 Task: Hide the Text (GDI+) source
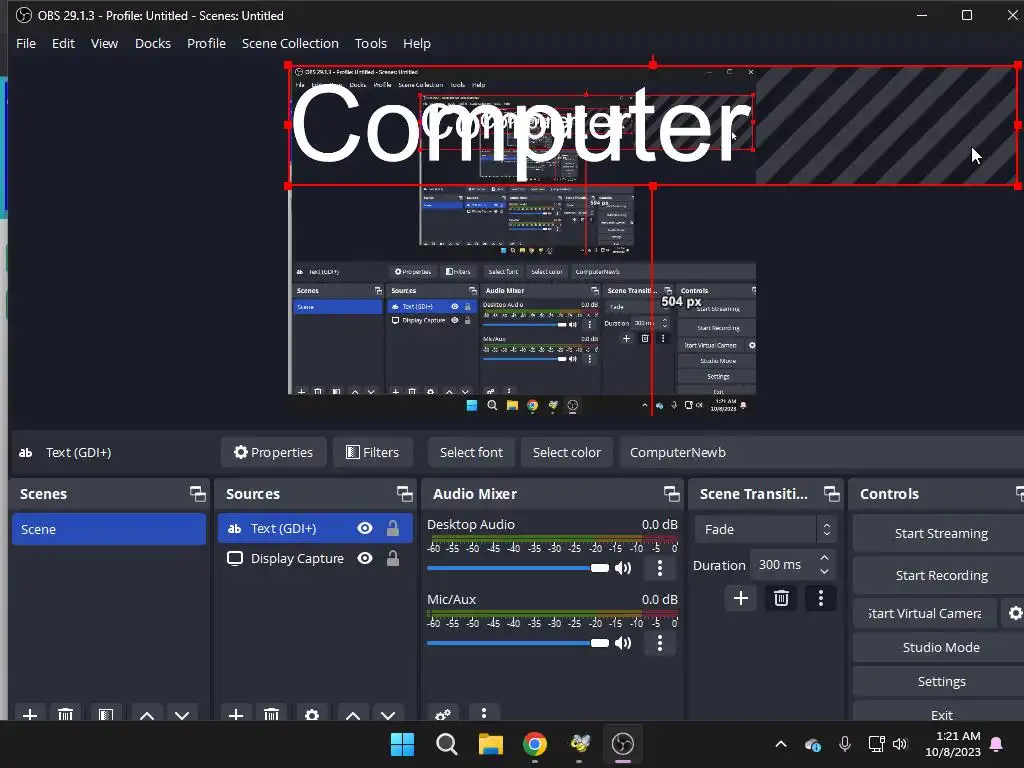[x=365, y=528]
